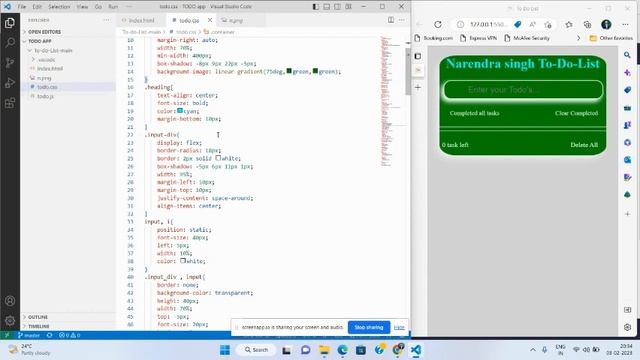Open Edge Collections icon
Screen dimensions: 640x360
(587, 24)
